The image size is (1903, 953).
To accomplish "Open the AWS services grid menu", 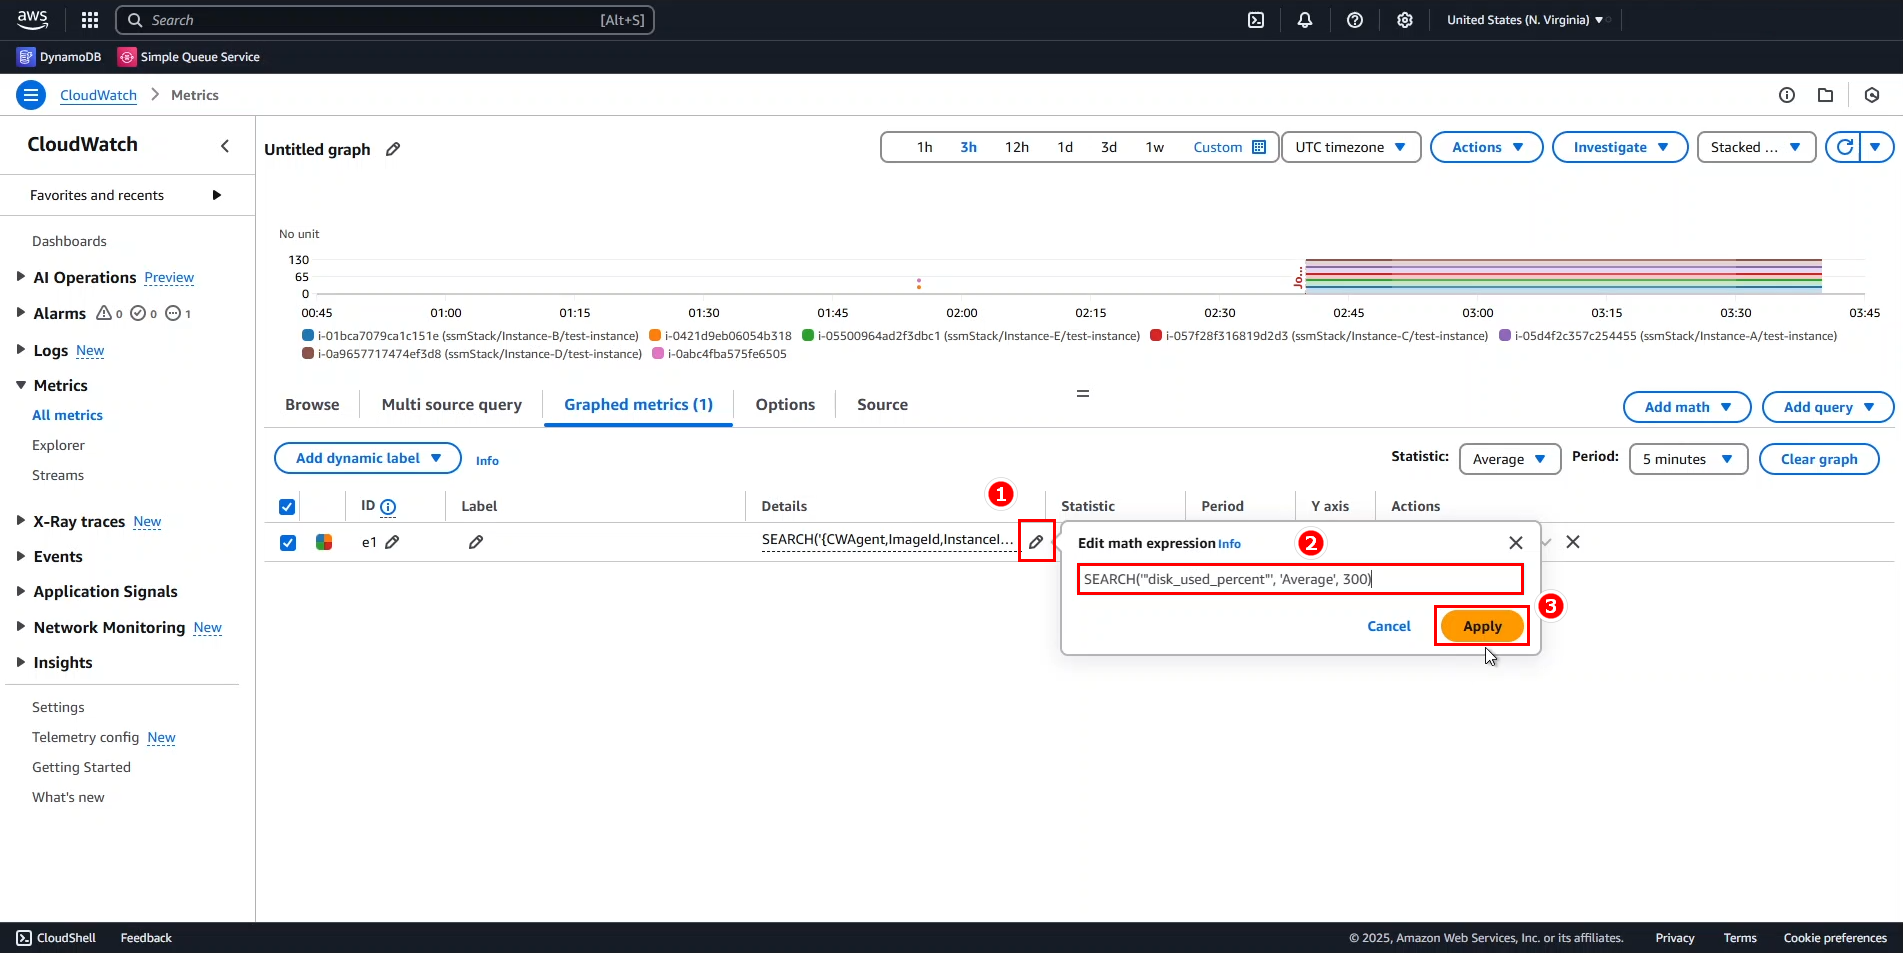I will (90, 20).
